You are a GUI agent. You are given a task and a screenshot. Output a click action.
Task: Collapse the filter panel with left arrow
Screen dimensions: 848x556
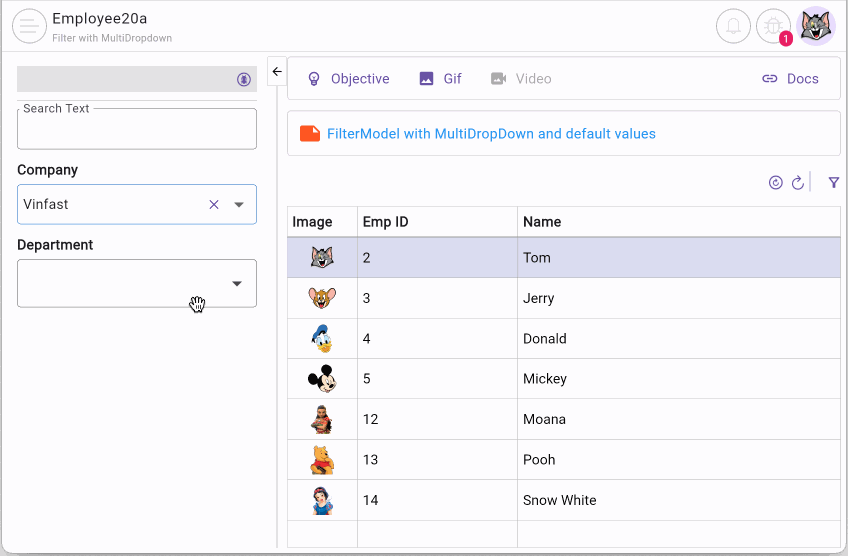tap(277, 72)
